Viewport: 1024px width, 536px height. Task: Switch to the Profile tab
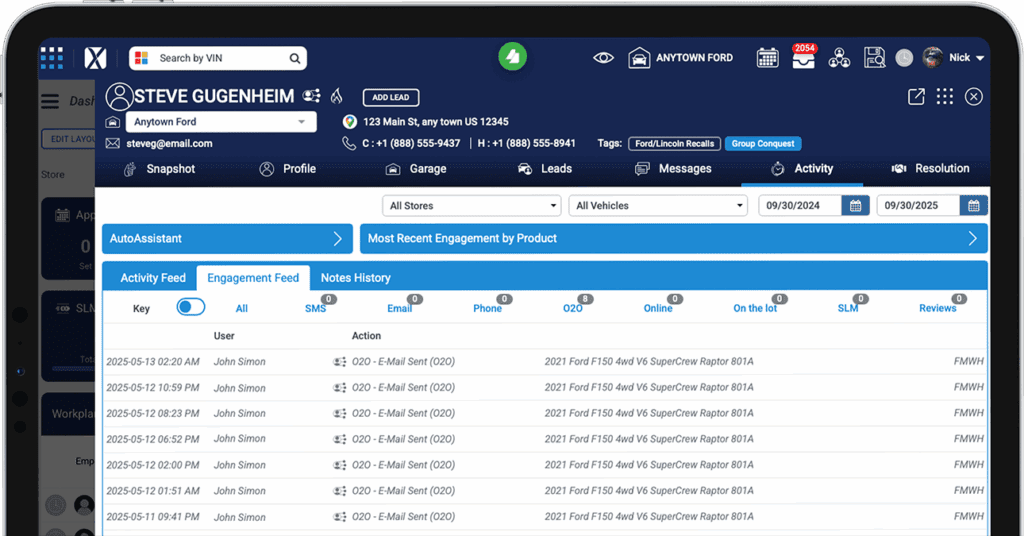(x=287, y=169)
